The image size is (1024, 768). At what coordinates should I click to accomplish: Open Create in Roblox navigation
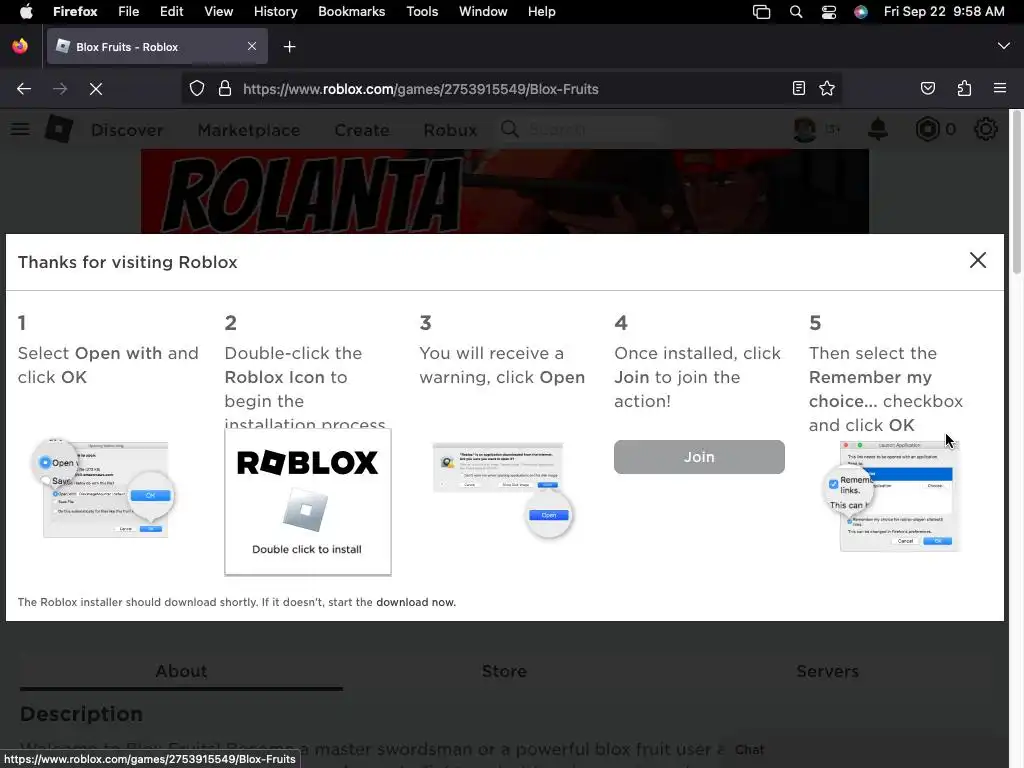362,130
